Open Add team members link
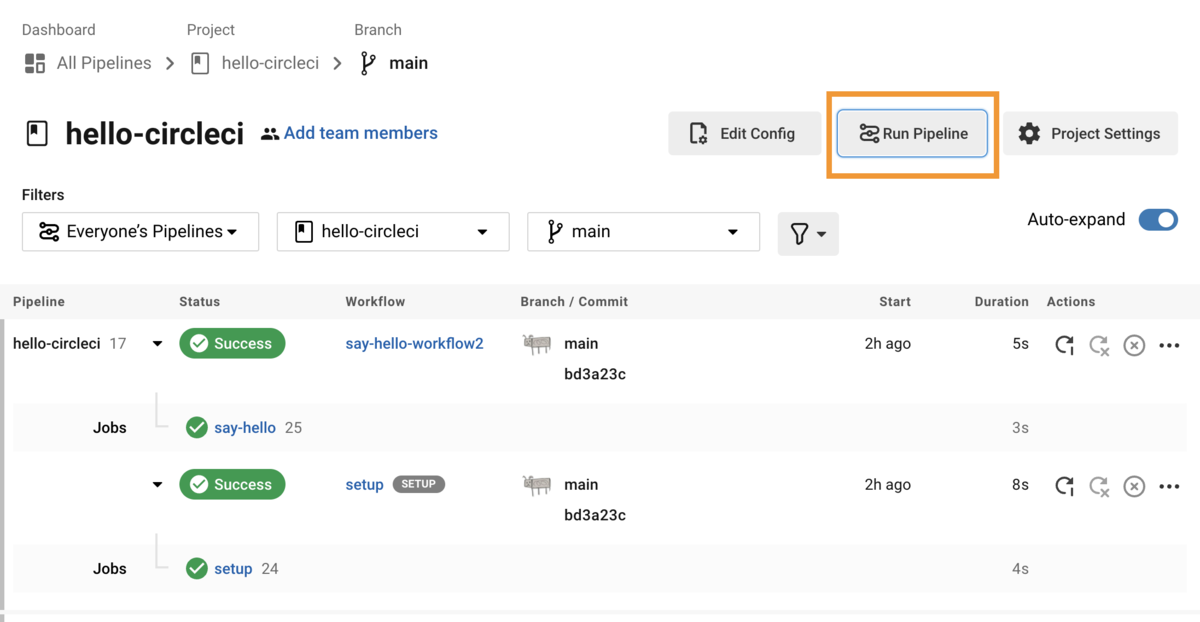This screenshot has width=1200, height=622. pyautogui.click(x=360, y=133)
